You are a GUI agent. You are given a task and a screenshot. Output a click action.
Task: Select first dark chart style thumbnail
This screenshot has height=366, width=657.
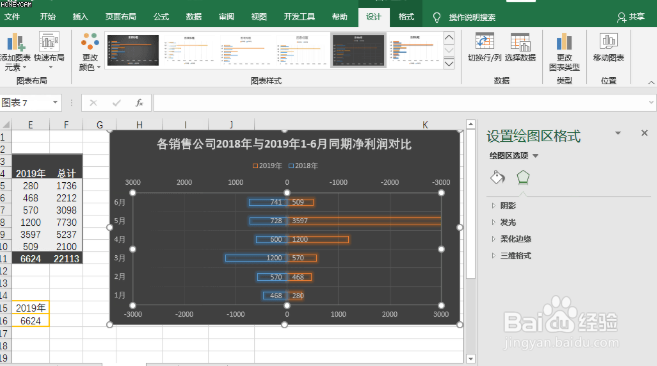coord(133,50)
